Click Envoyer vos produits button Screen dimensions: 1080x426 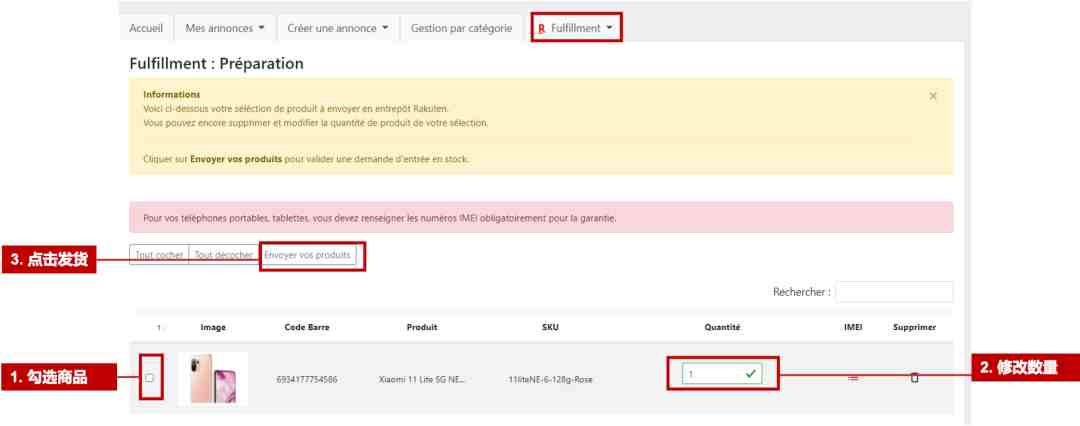307,255
